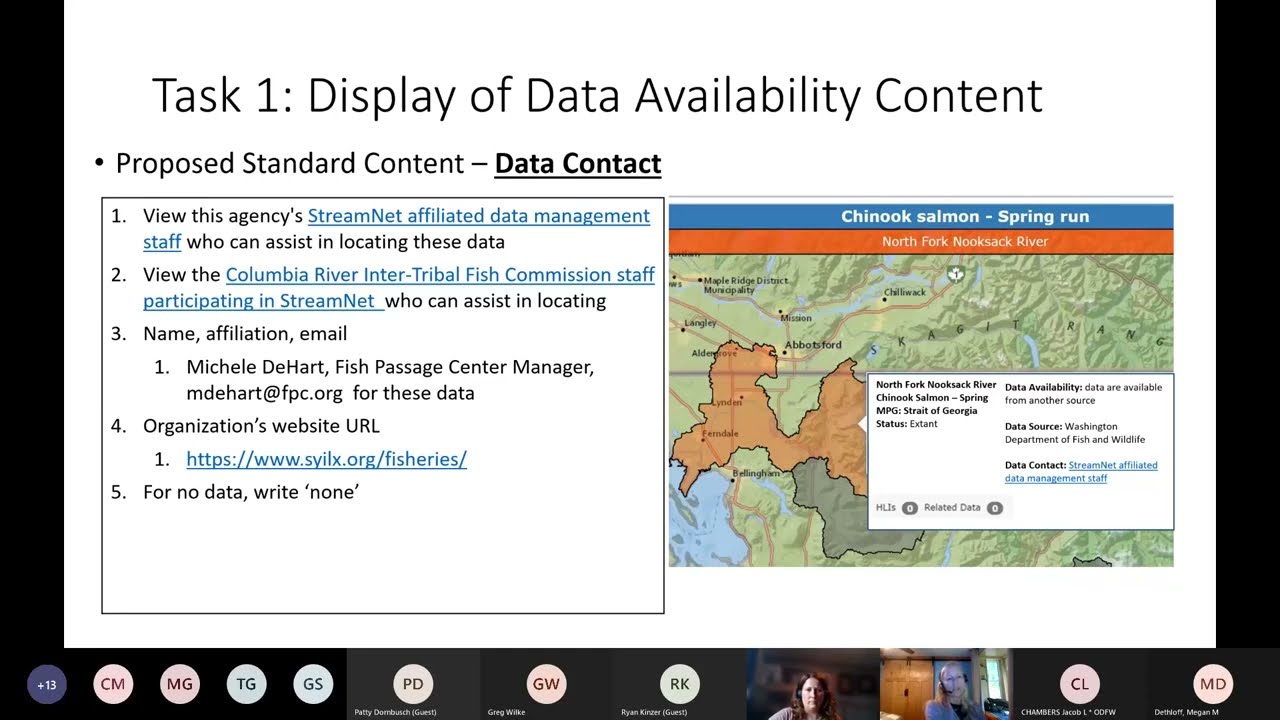Image resolution: width=1280 pixels, height=720 pixels.
Task: Click the North Fork Nooksack River orange bar
Action: (921, 241)
